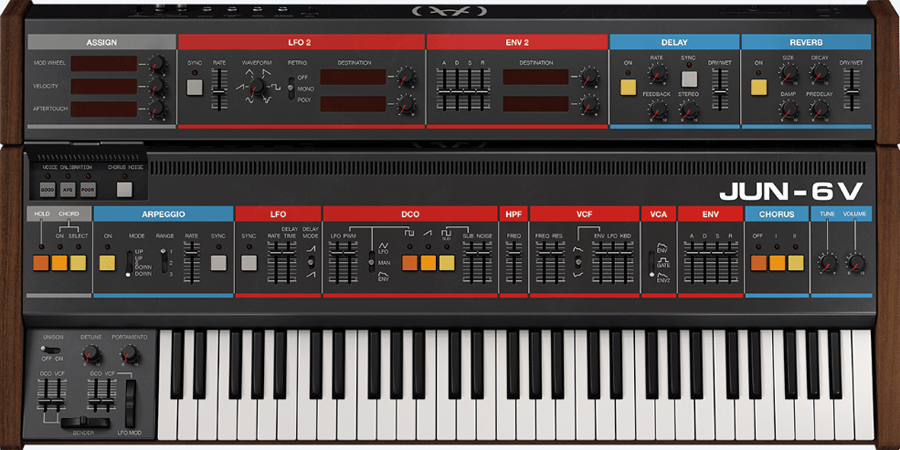The height and width of the screenshot is (450, 900).
Task: Toggle the LFO 2 SYNC button
Action: click(x=195, y=87)
